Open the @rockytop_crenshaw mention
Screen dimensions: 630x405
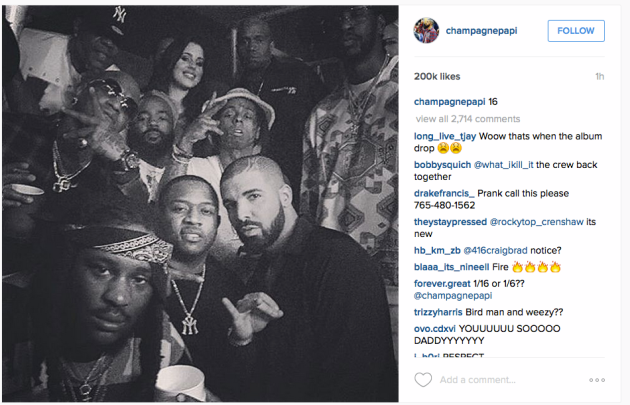[x=536, y=222]
